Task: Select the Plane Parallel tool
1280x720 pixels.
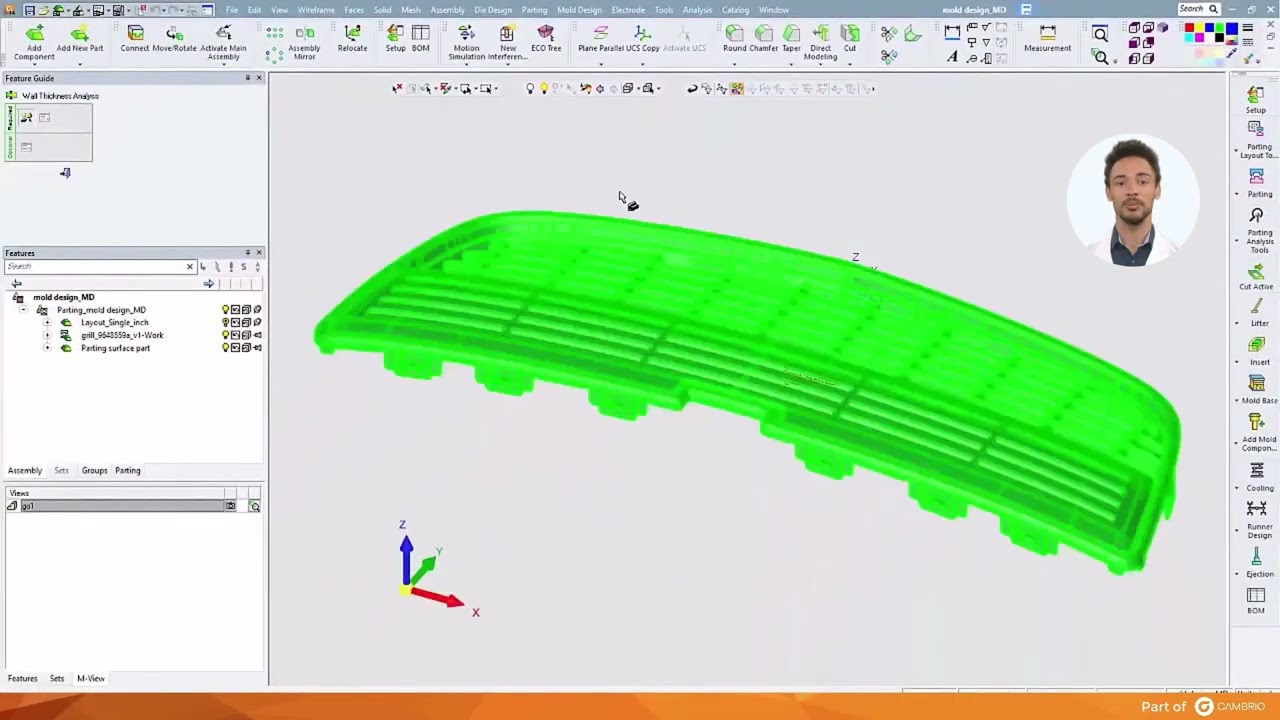Action: pyautogui.click(x=600, y=39)
